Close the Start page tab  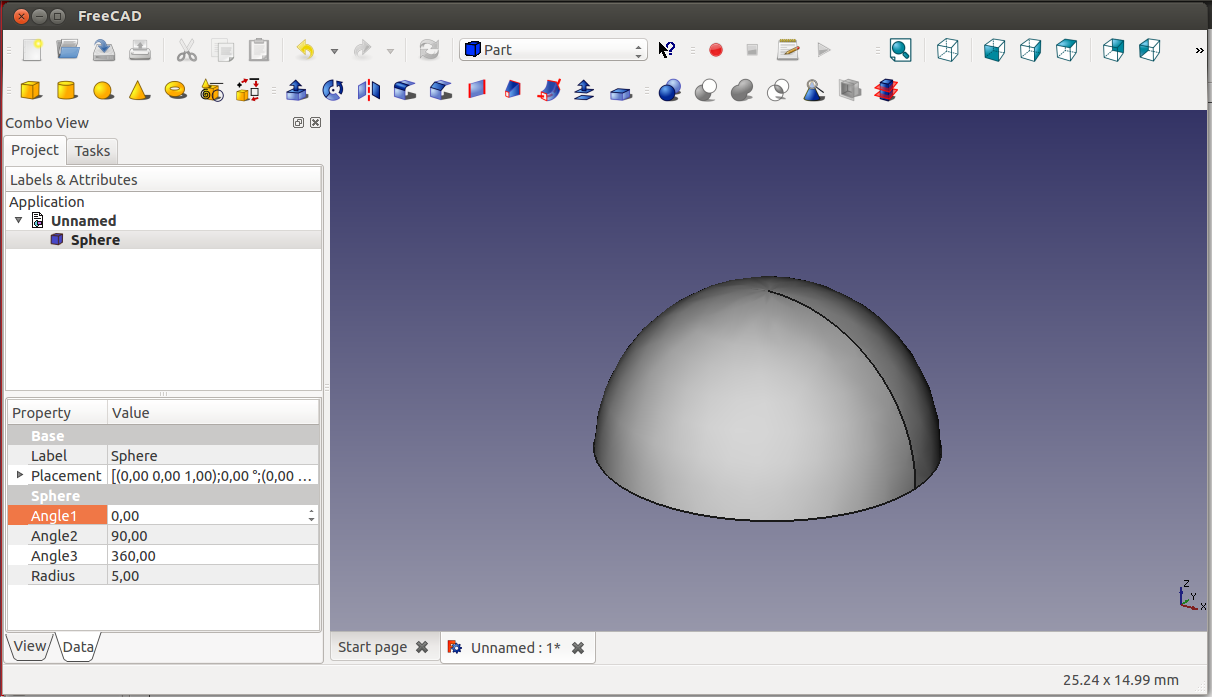point(422,648)
